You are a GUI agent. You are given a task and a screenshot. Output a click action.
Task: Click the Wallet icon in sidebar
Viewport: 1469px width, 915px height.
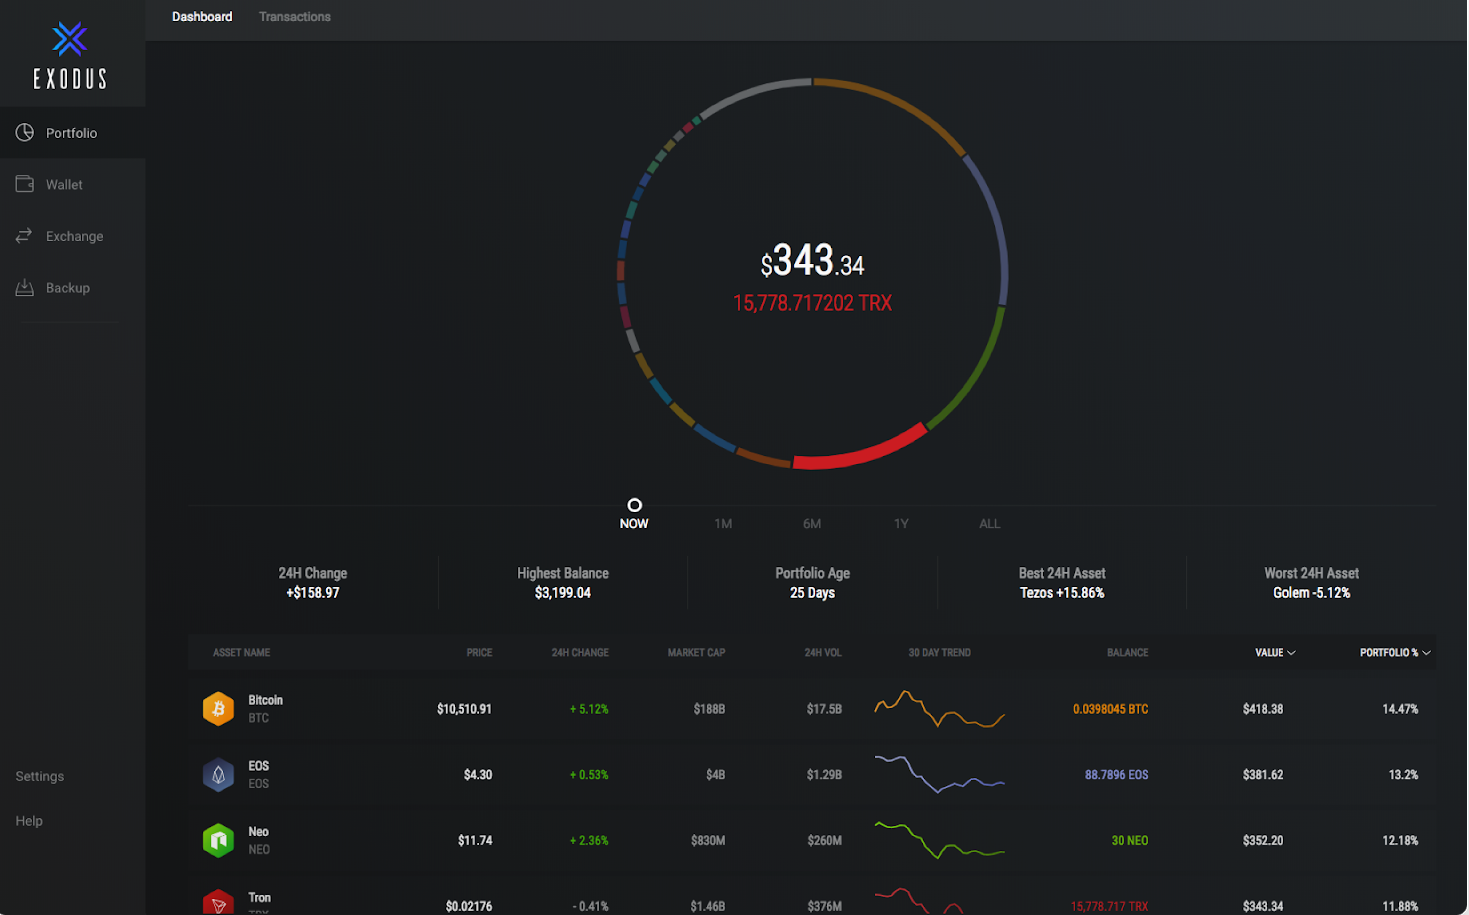pyautogui.click(x=25, y=184)
